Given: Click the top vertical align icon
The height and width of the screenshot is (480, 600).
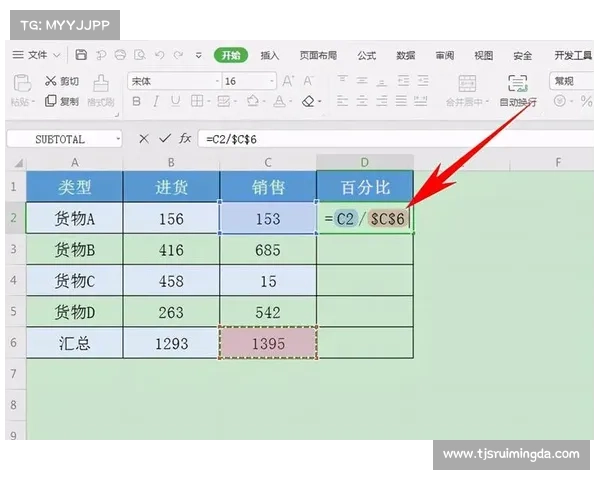Looking at the screenshot, I should (342, 81).
